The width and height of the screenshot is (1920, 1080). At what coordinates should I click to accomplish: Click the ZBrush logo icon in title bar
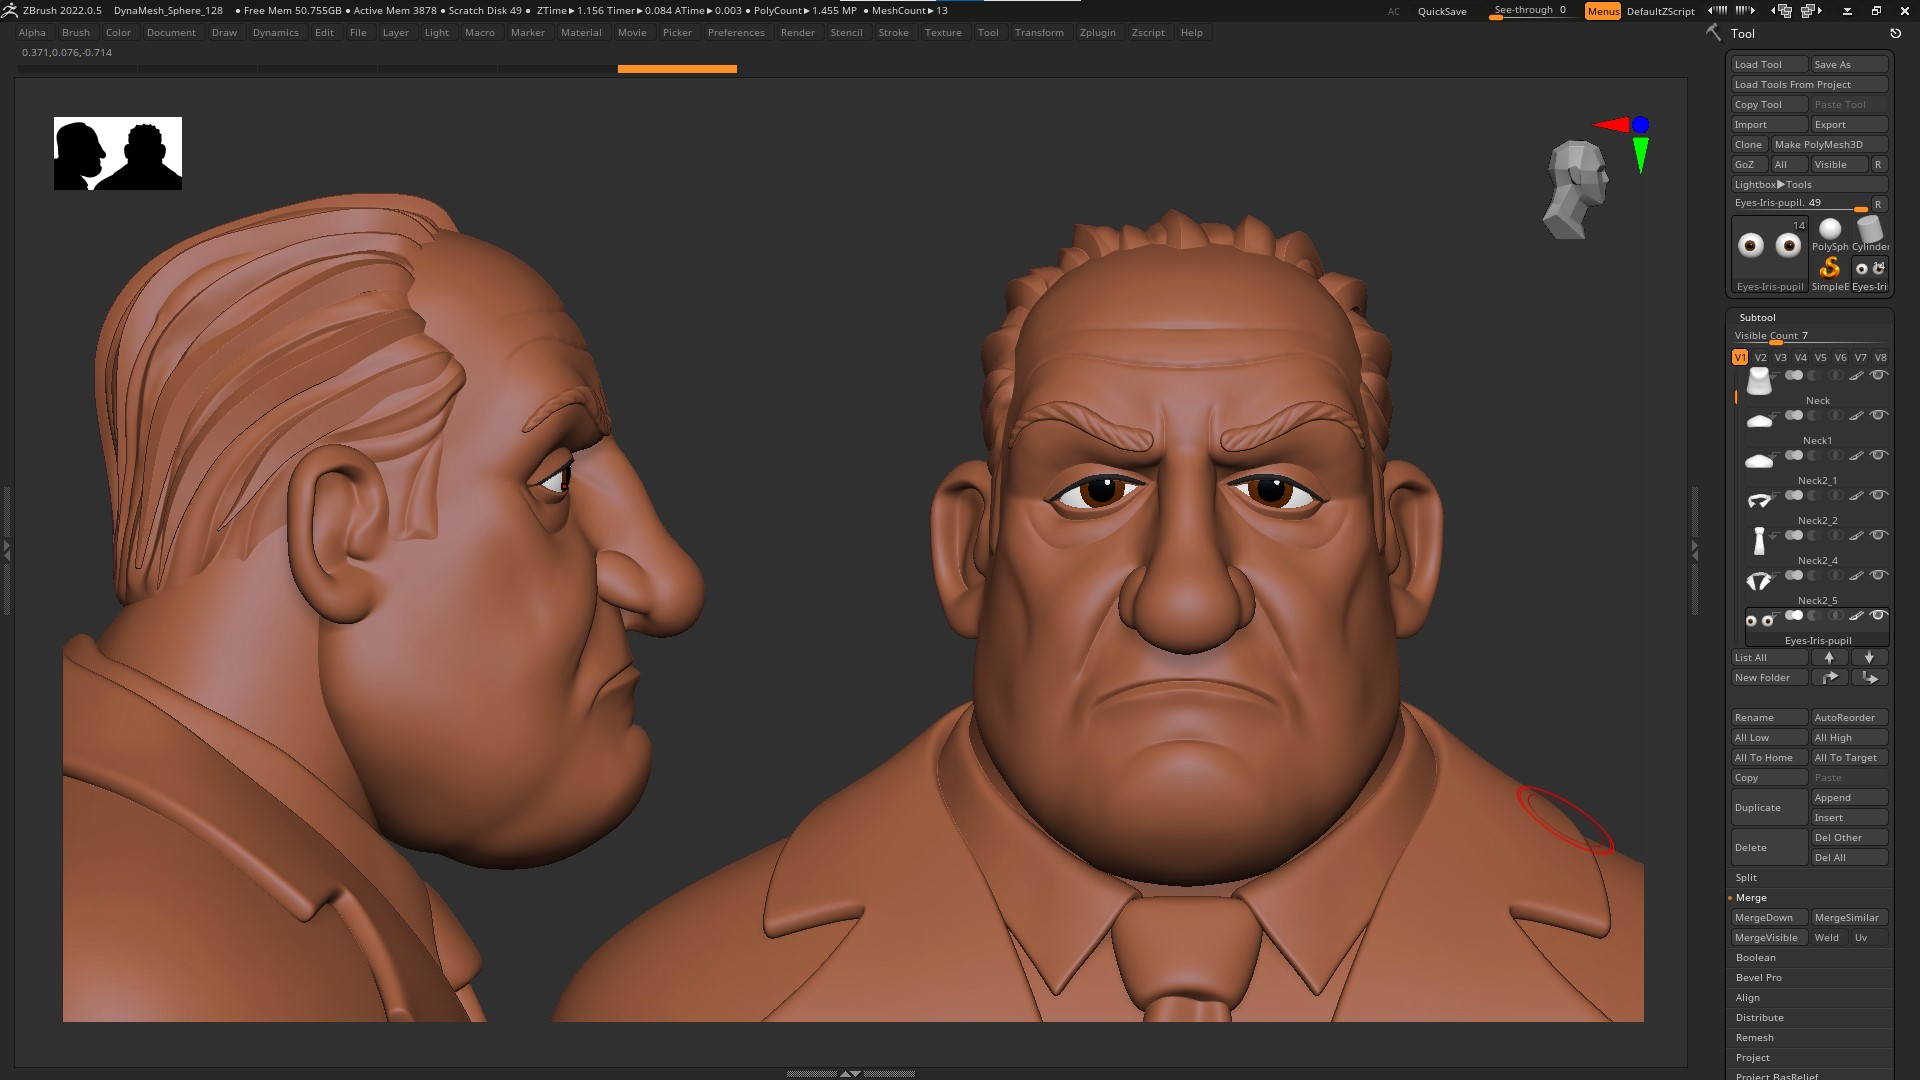10,10
